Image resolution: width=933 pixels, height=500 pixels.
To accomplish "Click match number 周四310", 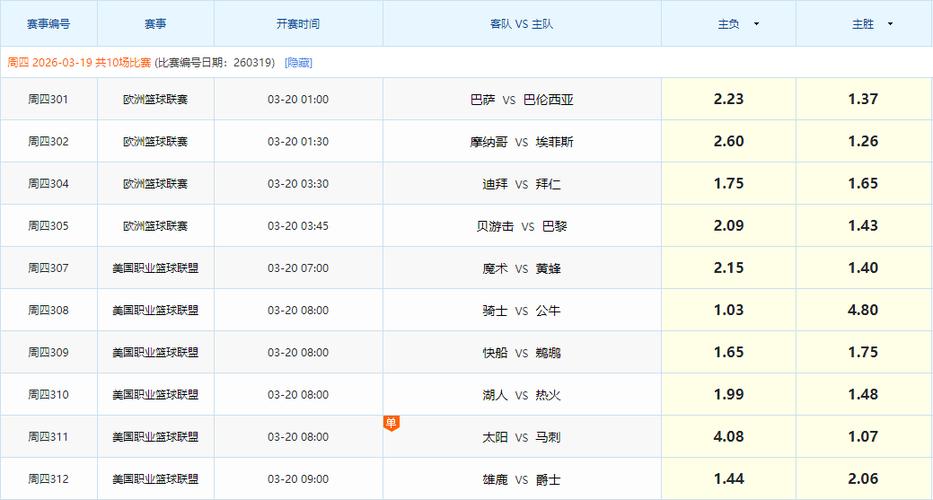I will click(x=49, y=395).
